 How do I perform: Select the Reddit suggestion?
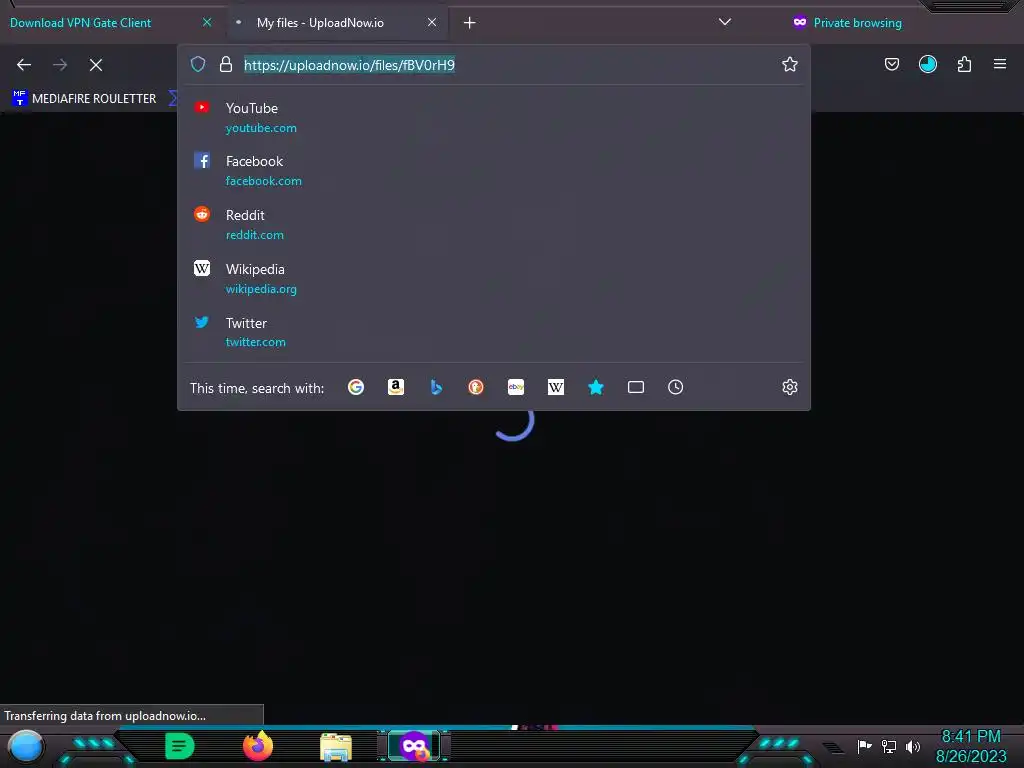click(494, 225)
